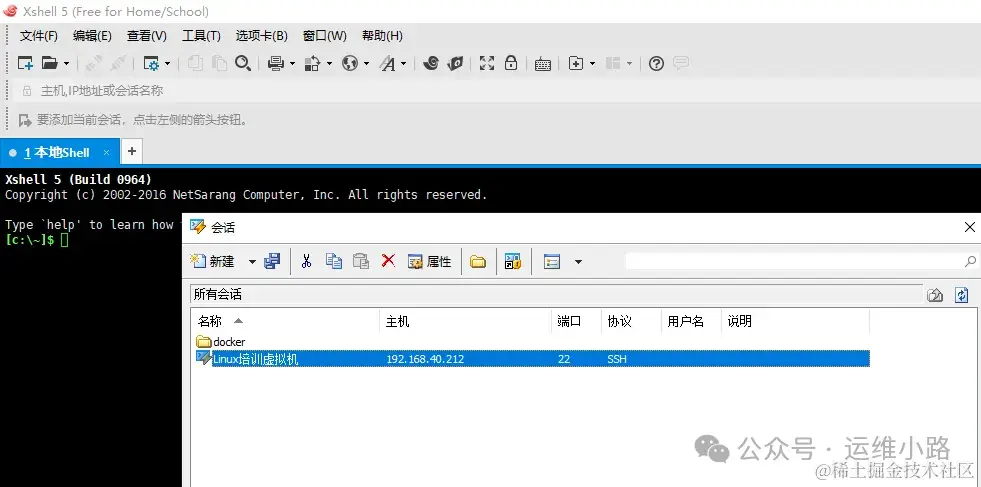This screenshot has height=487, width=981.
Task: Click the new session icon in main toolbar
Action: pos(25,63)
